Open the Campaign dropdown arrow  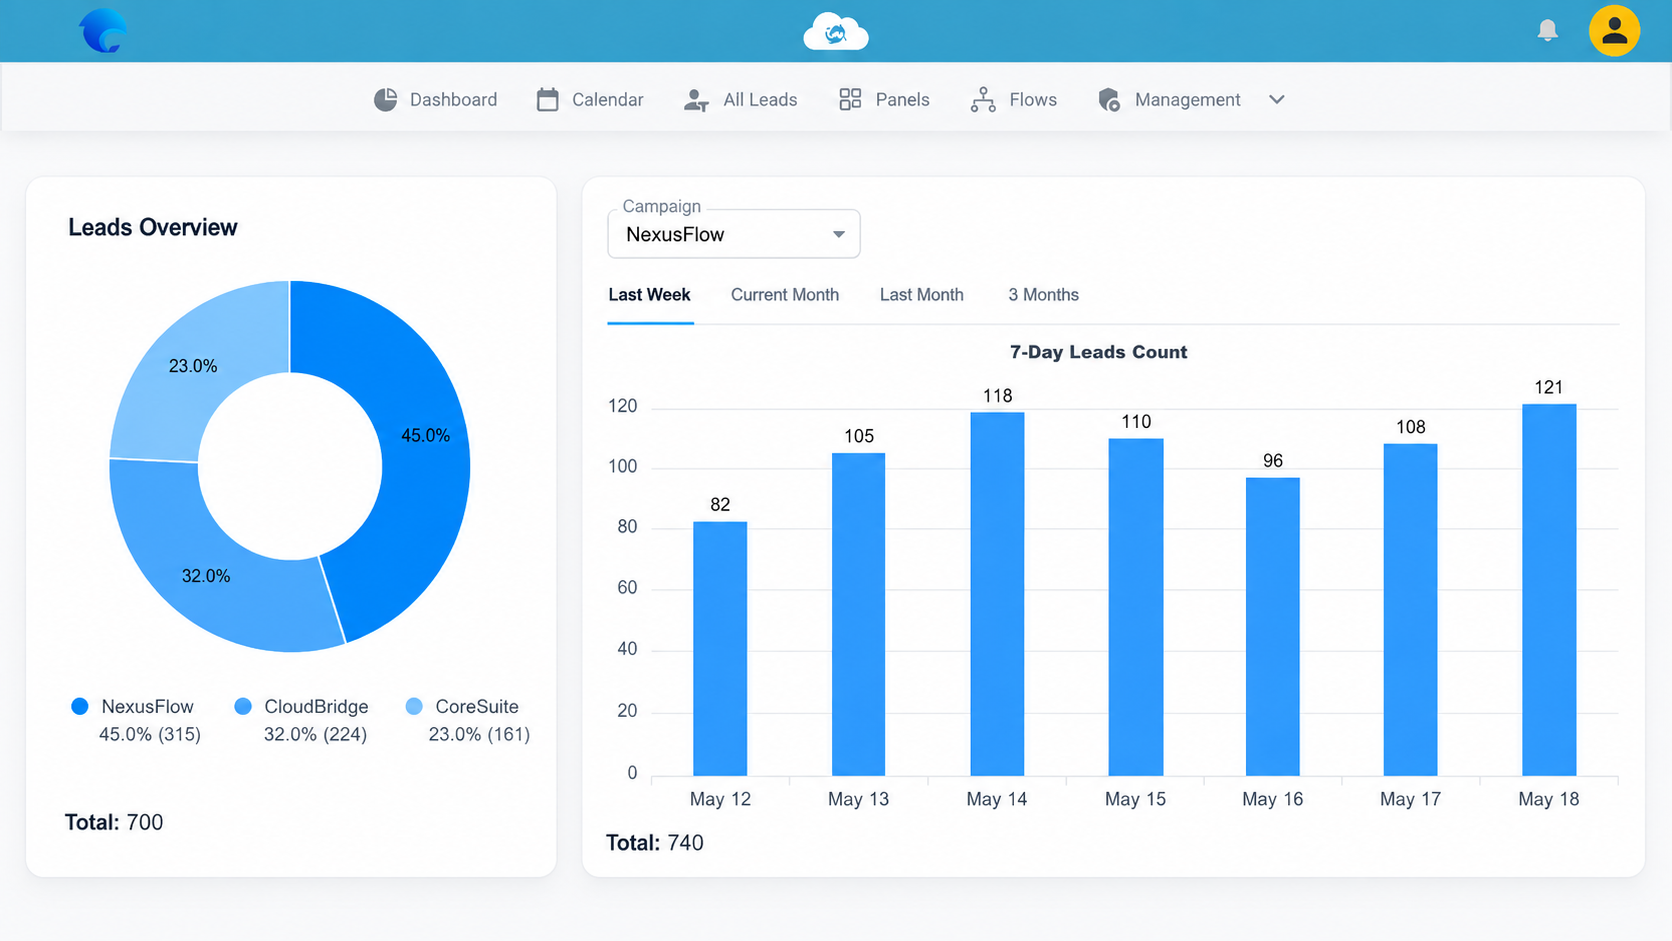(x=839, y=234)
